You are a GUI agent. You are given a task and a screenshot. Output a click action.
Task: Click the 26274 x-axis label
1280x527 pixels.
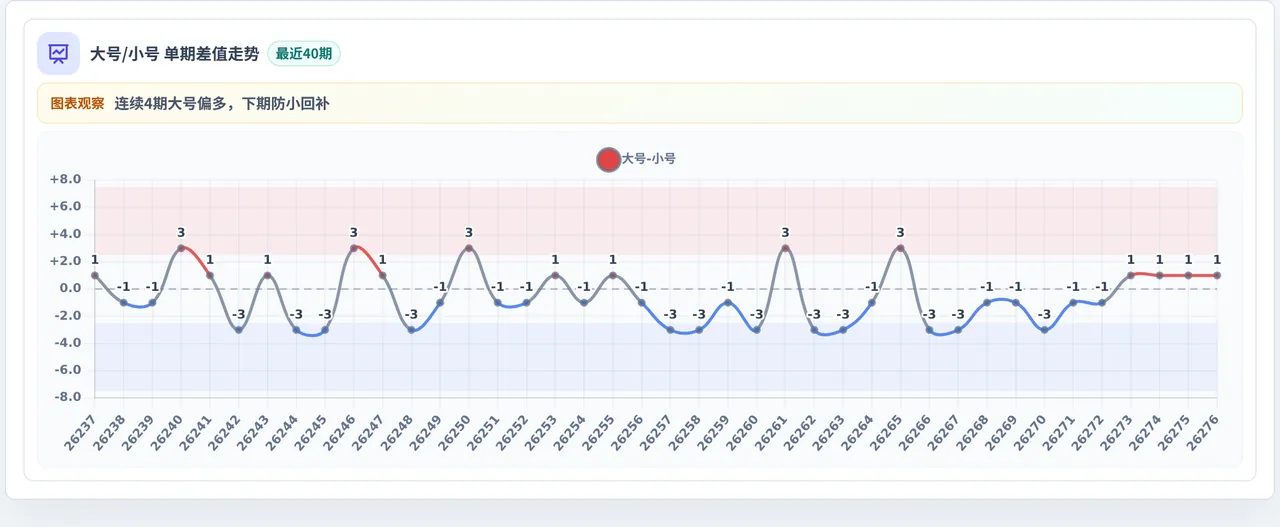(x=1146, y=434)
